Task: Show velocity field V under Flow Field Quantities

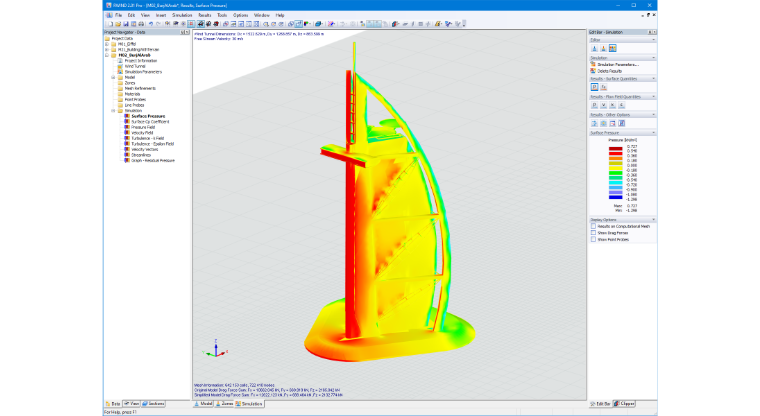Action: [x=603, y=105]
